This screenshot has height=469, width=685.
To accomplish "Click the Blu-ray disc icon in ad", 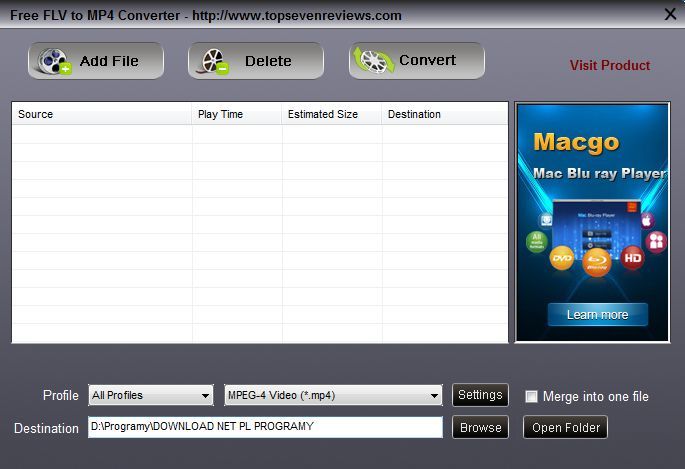I will [596, 262].
